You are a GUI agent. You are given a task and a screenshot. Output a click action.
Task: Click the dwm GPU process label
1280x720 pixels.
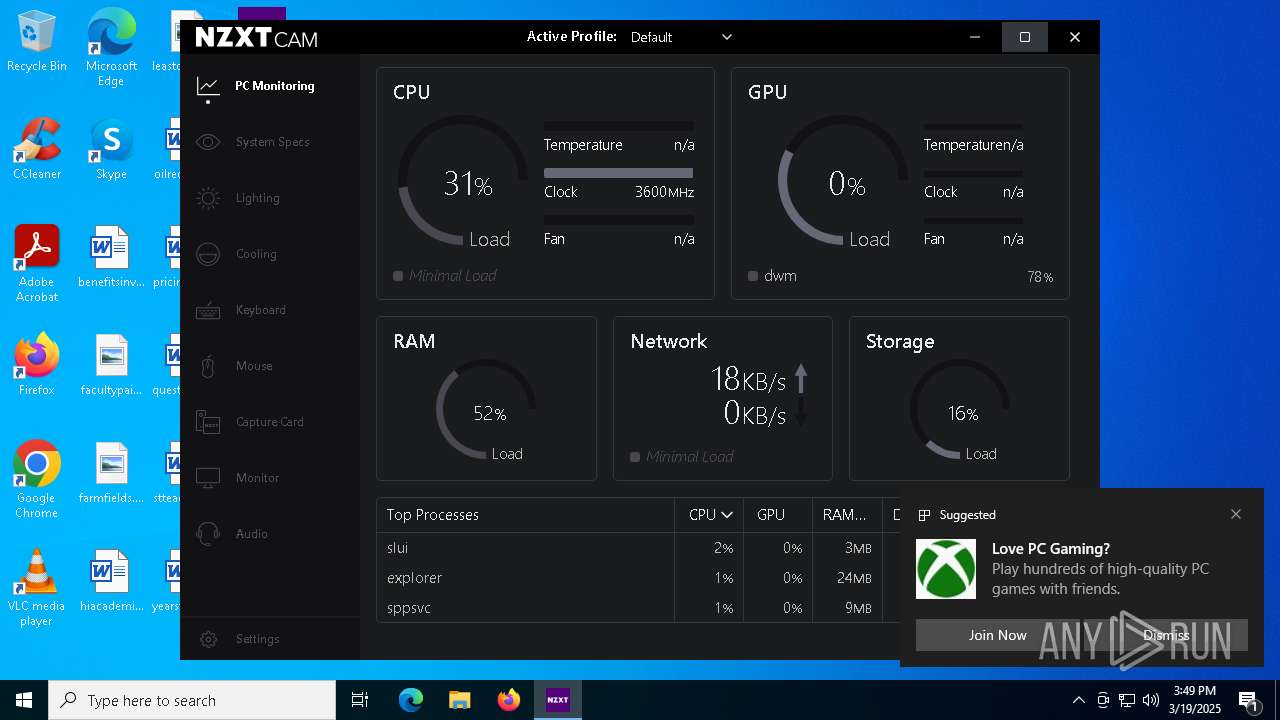click(780, 276)
